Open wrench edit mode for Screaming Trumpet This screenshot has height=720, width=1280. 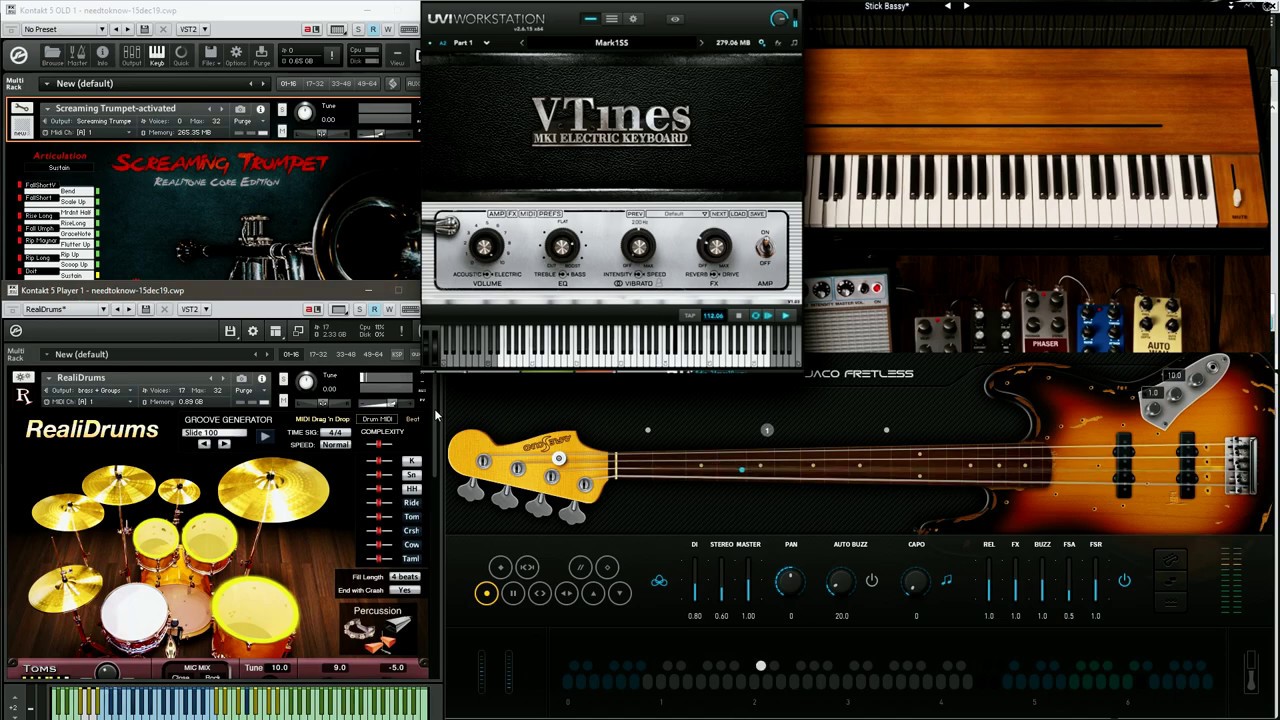22,109
